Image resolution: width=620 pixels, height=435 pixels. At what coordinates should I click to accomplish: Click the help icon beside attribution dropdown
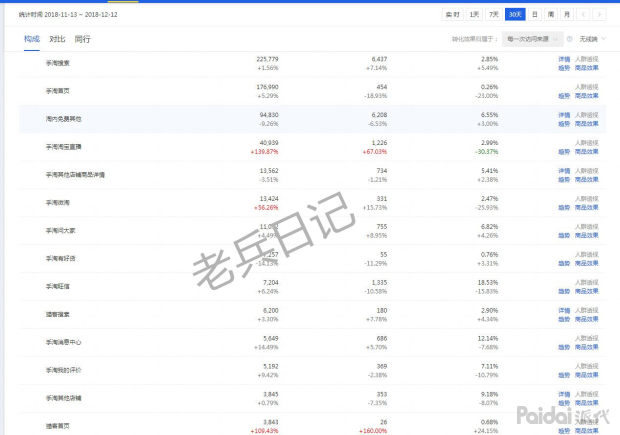tap(570, 39)
